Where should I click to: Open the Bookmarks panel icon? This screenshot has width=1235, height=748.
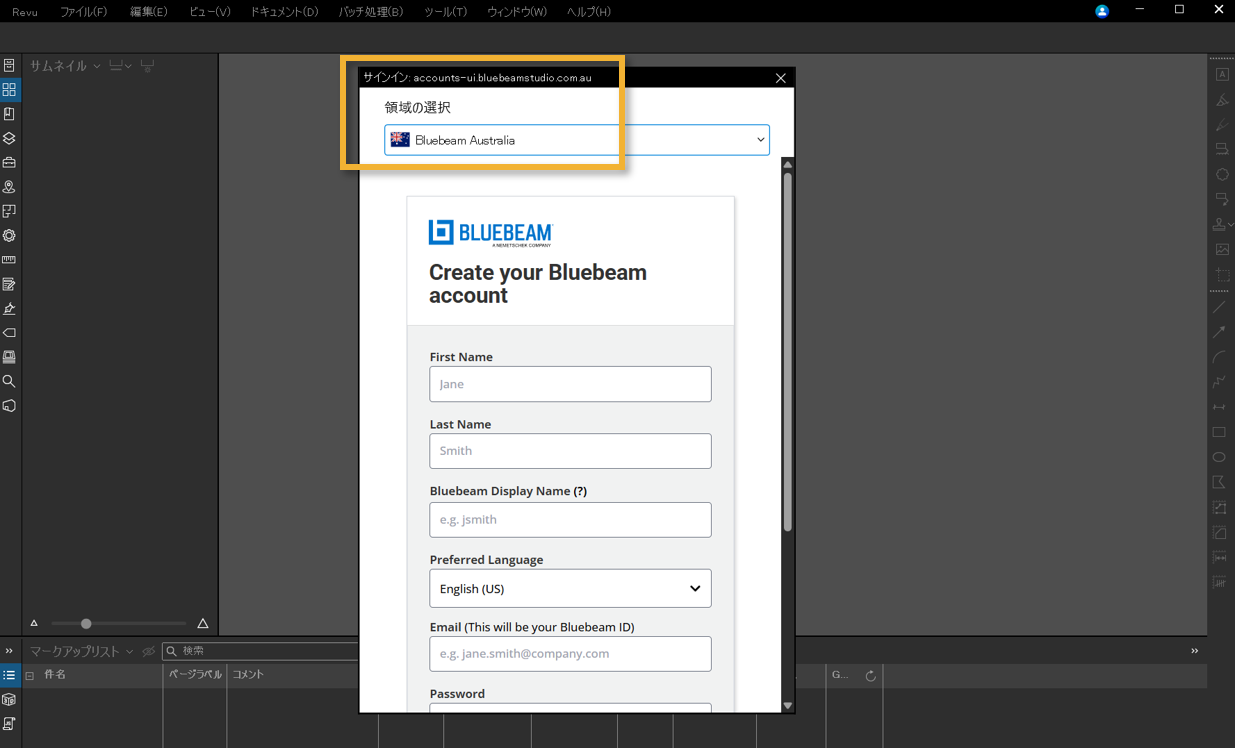point(9,114)
